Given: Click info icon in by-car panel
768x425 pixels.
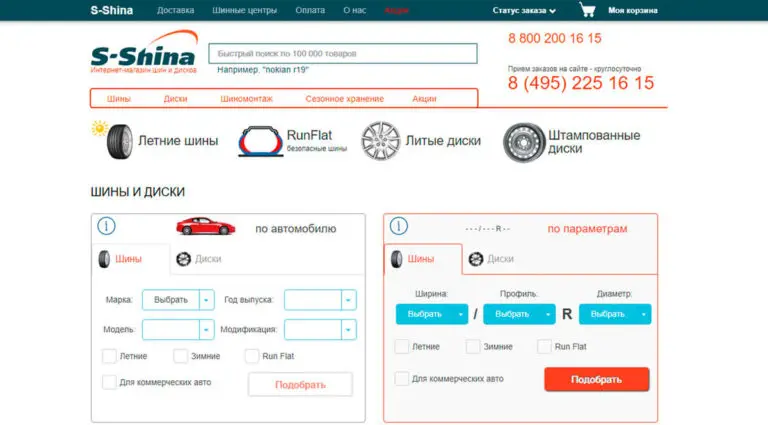Looking at the screenshot, I should [106, 226].
